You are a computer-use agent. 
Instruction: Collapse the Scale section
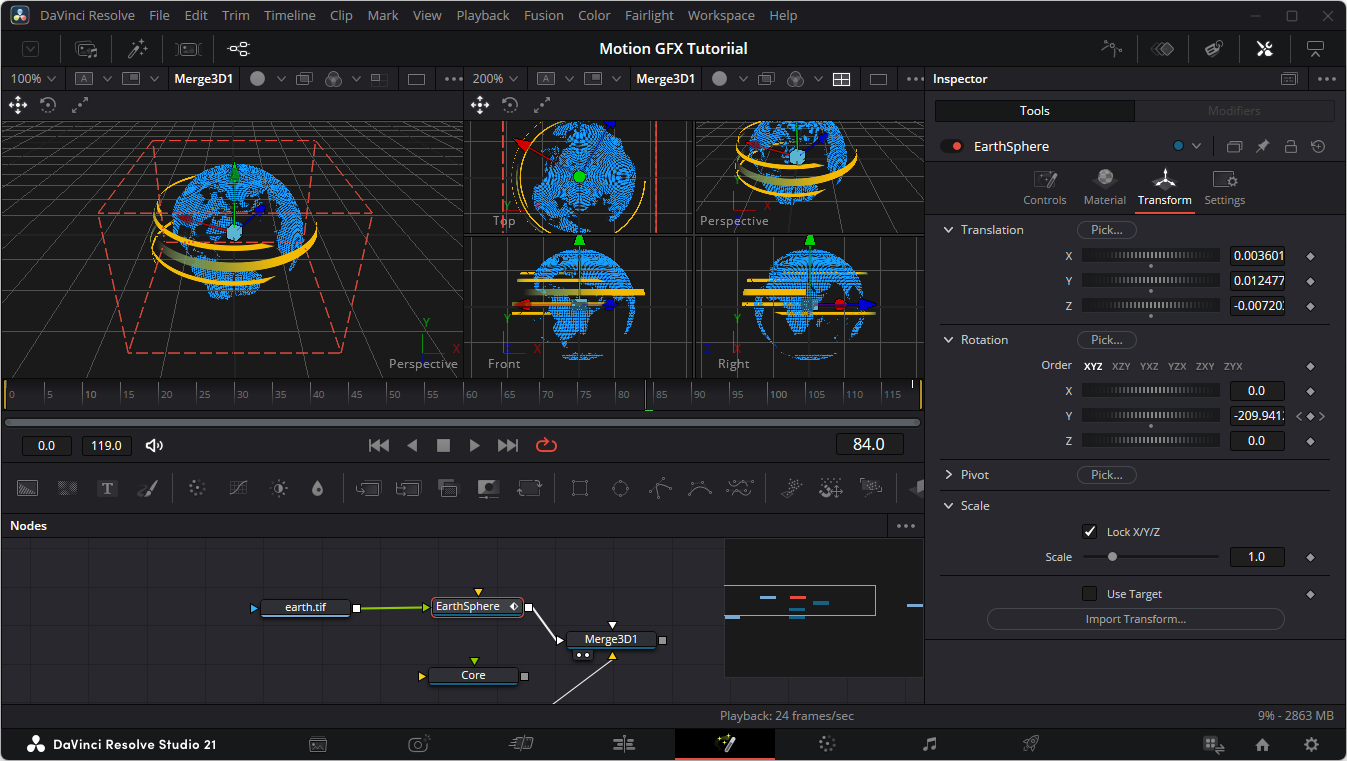(x=949, y=506)
